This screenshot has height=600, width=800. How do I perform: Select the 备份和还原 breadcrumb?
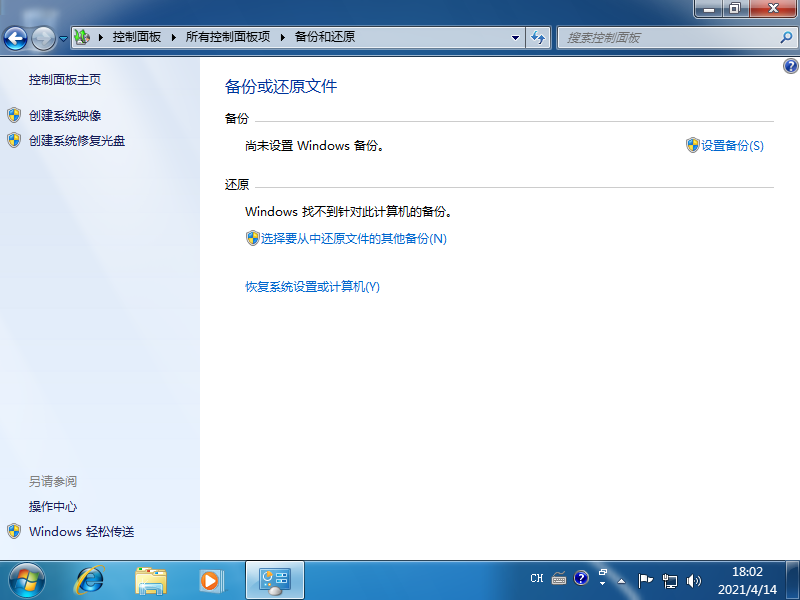(324, 37)
